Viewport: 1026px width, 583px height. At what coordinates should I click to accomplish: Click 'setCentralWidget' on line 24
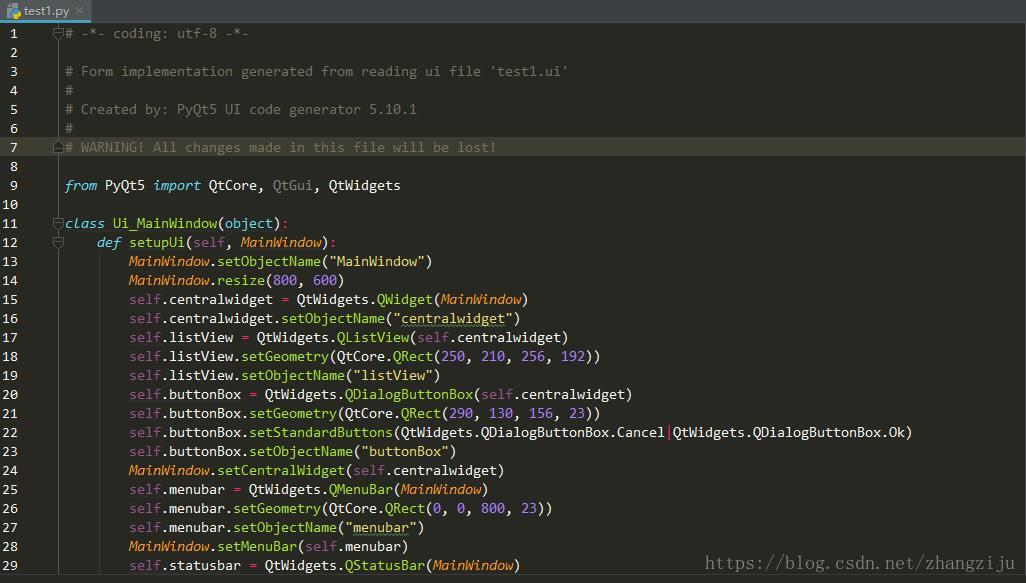[x=281, y=470]
